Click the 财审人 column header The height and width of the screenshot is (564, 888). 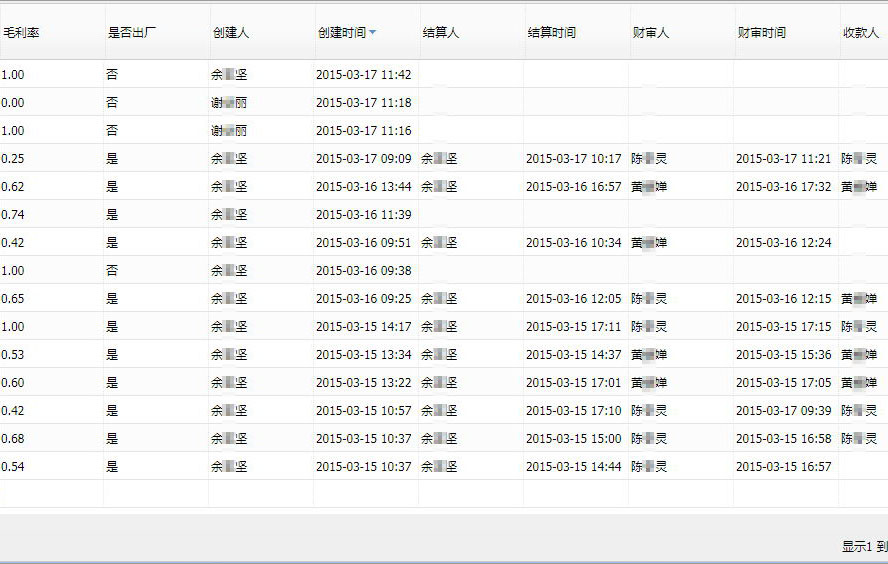(x=651, y=33)
